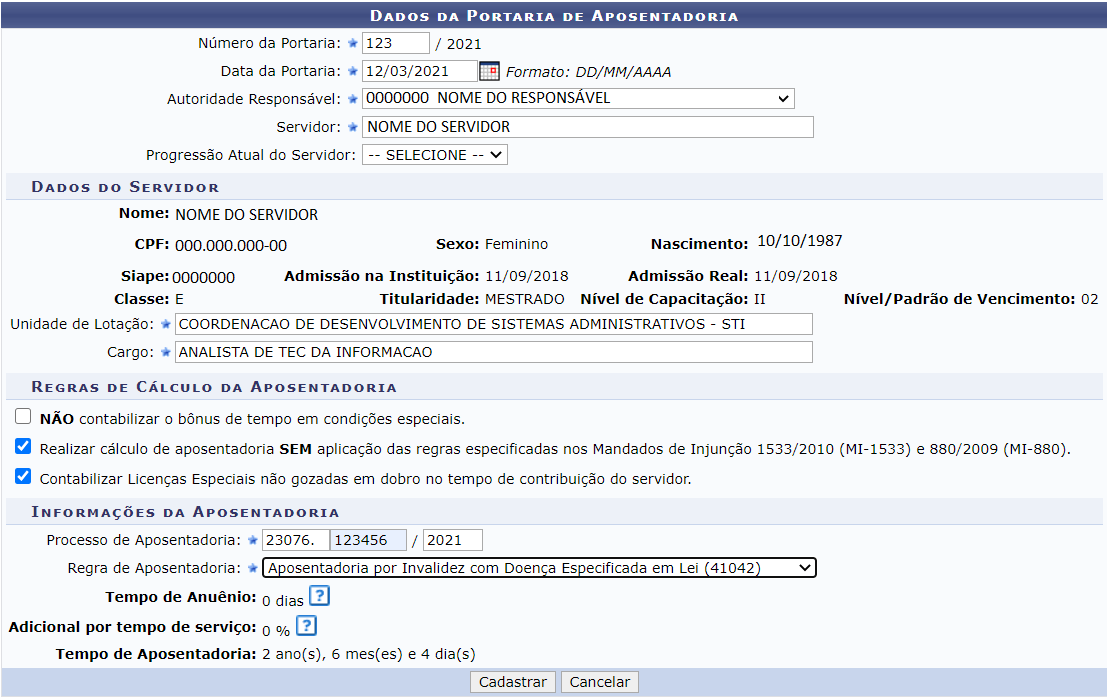Open the Regra de Aposentadoria dropdown

pyautogui.click(x=539, y=568)
